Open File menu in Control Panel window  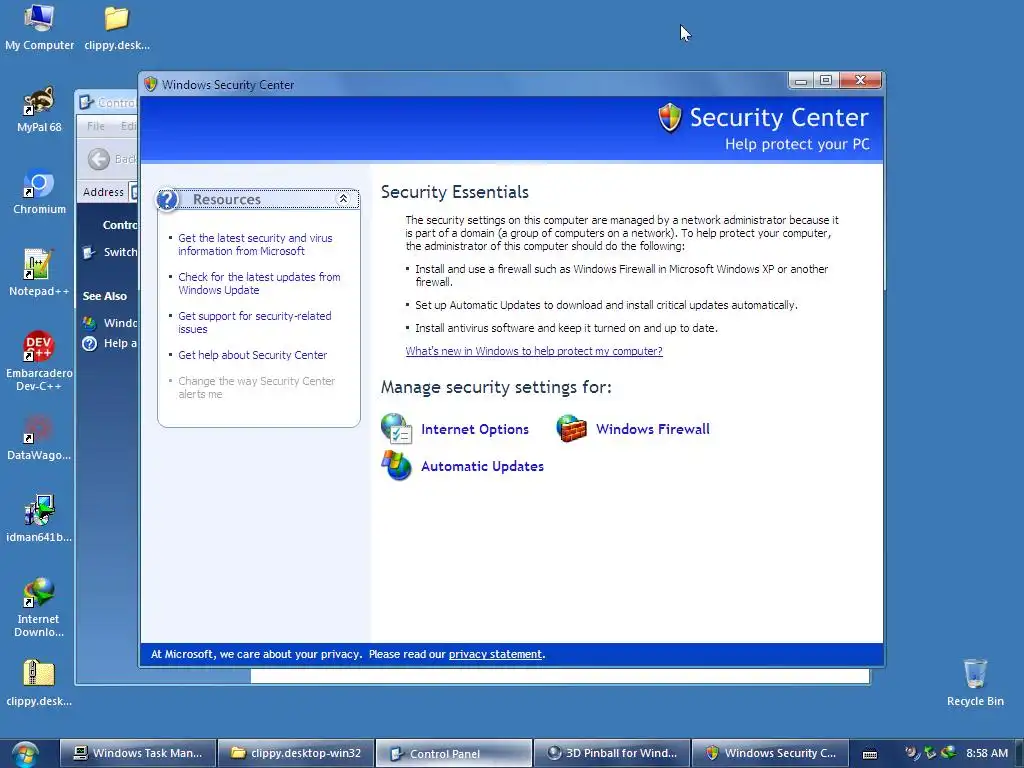(95, 126)
